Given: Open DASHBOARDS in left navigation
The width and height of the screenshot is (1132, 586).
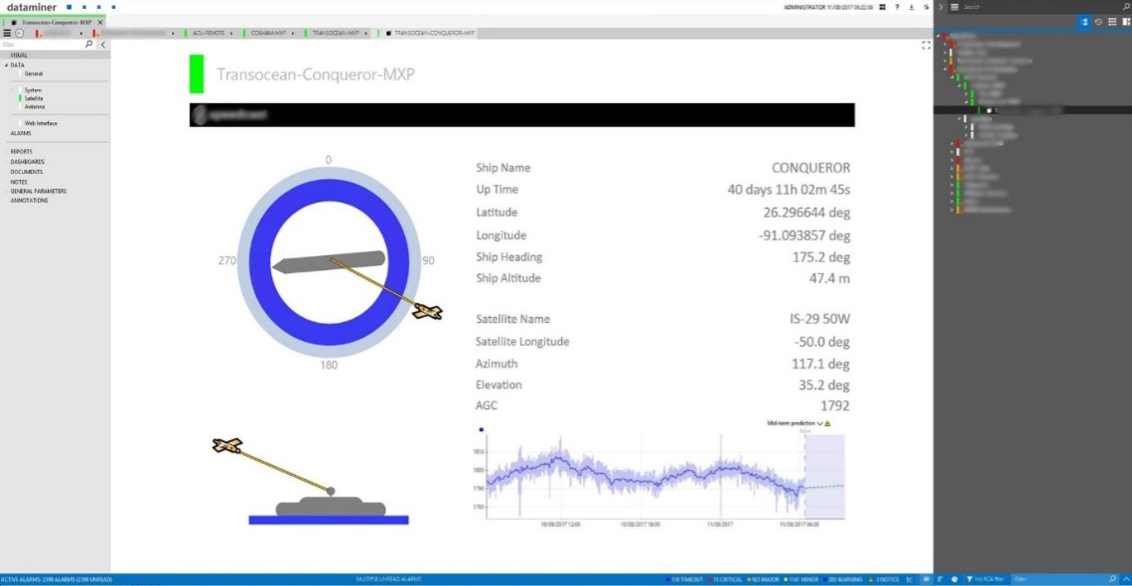Looking at the screenshot, I should (27, 162).
